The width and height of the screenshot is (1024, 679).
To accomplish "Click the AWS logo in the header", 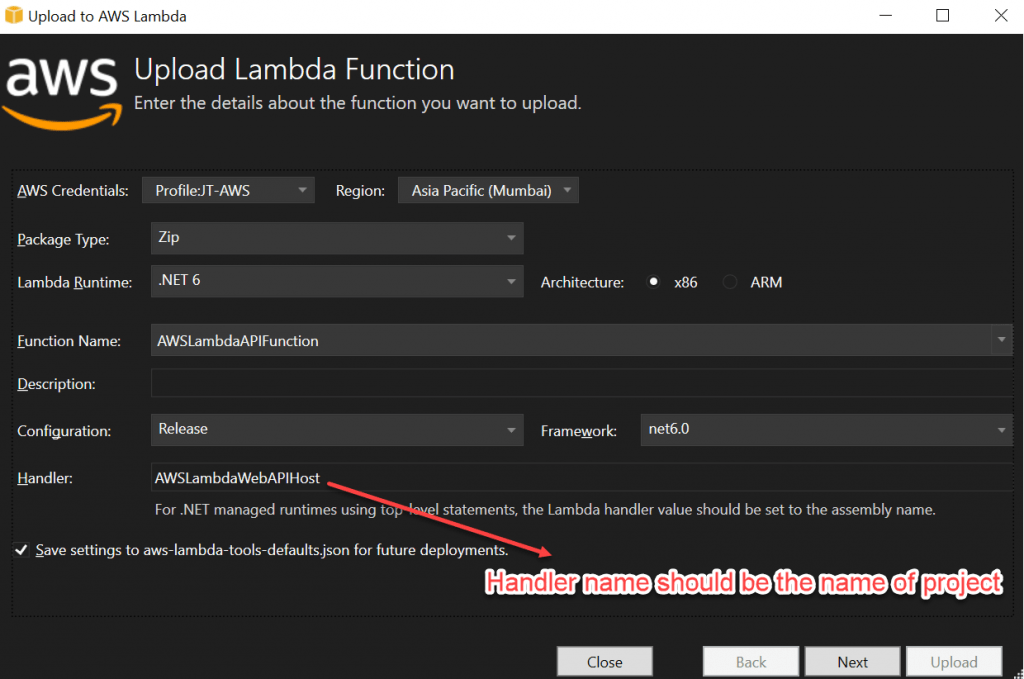I will [63, 93].
